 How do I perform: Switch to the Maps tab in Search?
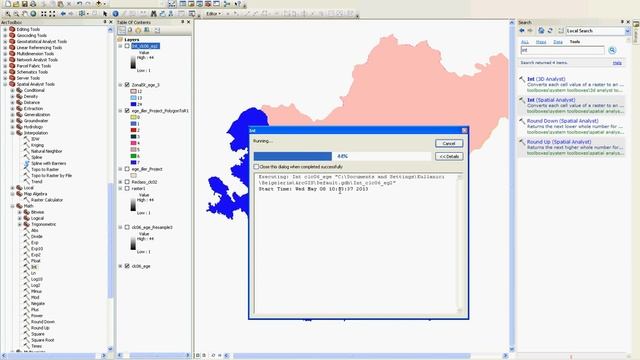541,42
